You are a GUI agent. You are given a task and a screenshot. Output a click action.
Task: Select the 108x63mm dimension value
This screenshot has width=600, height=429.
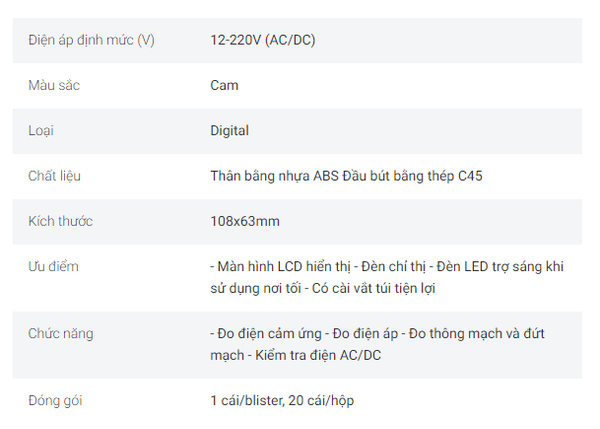click(244, 221)
